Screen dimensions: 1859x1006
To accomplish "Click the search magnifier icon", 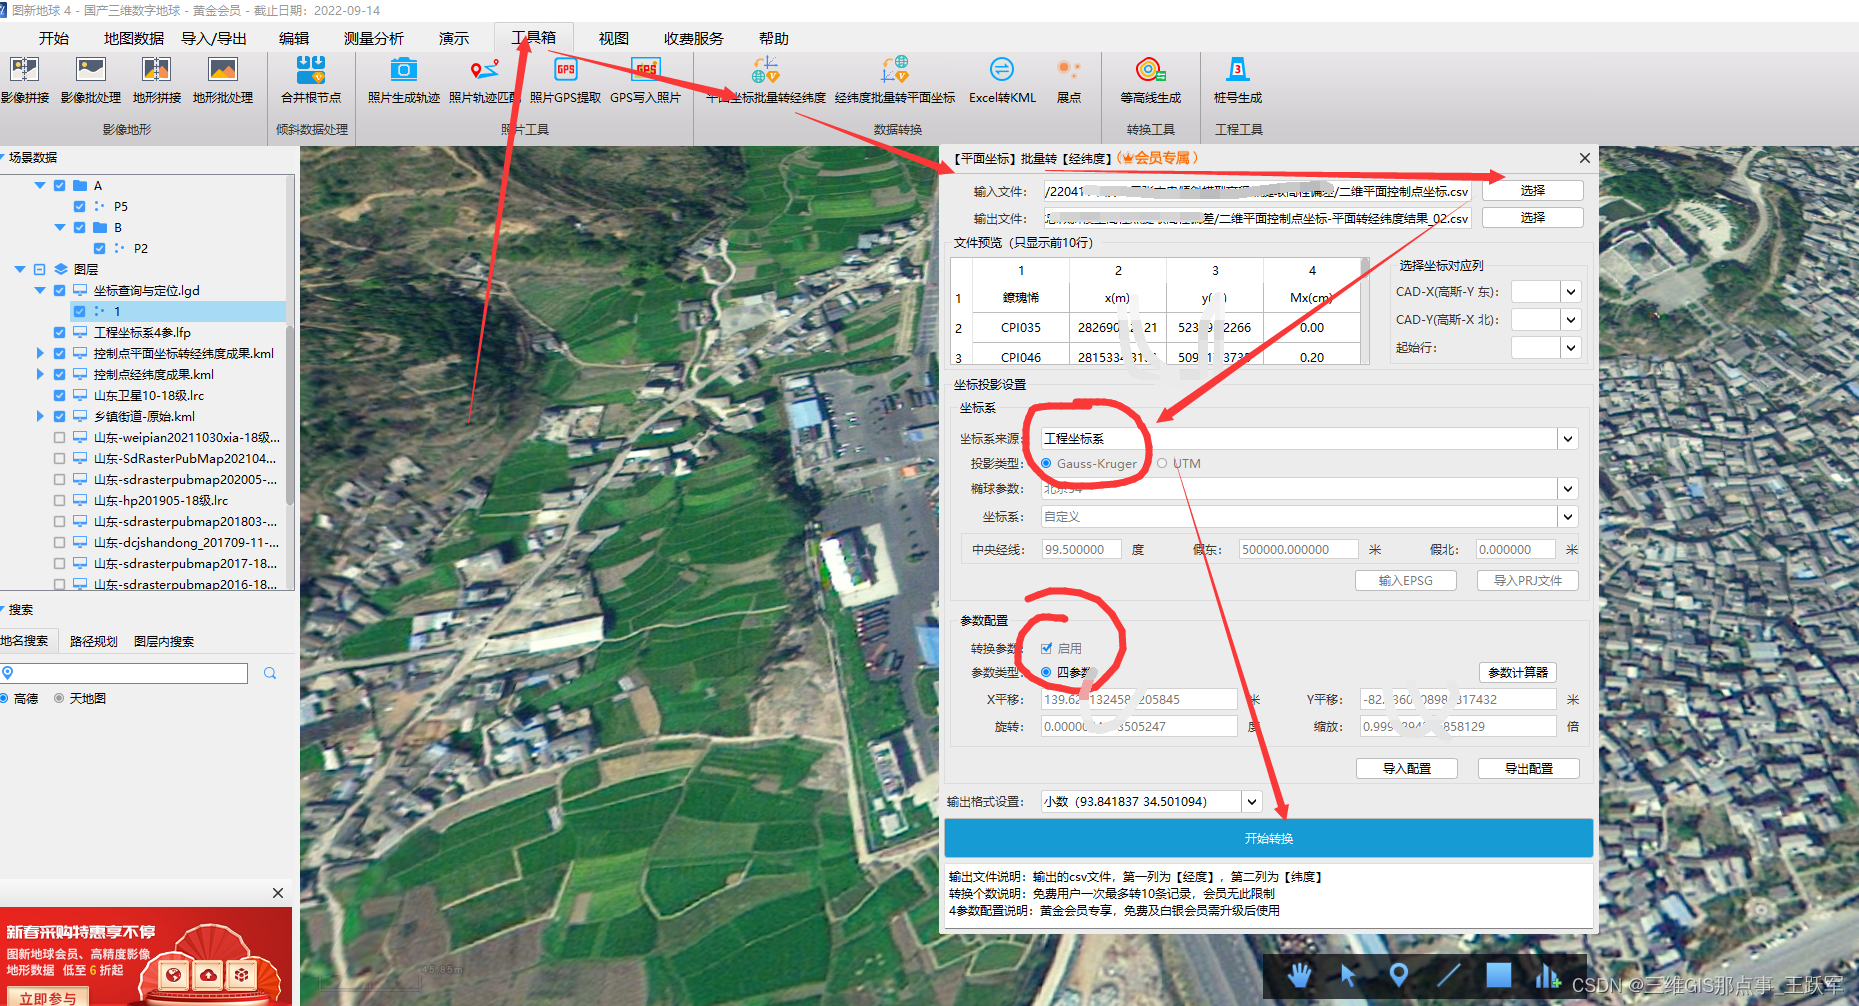I will coord(270,673).
